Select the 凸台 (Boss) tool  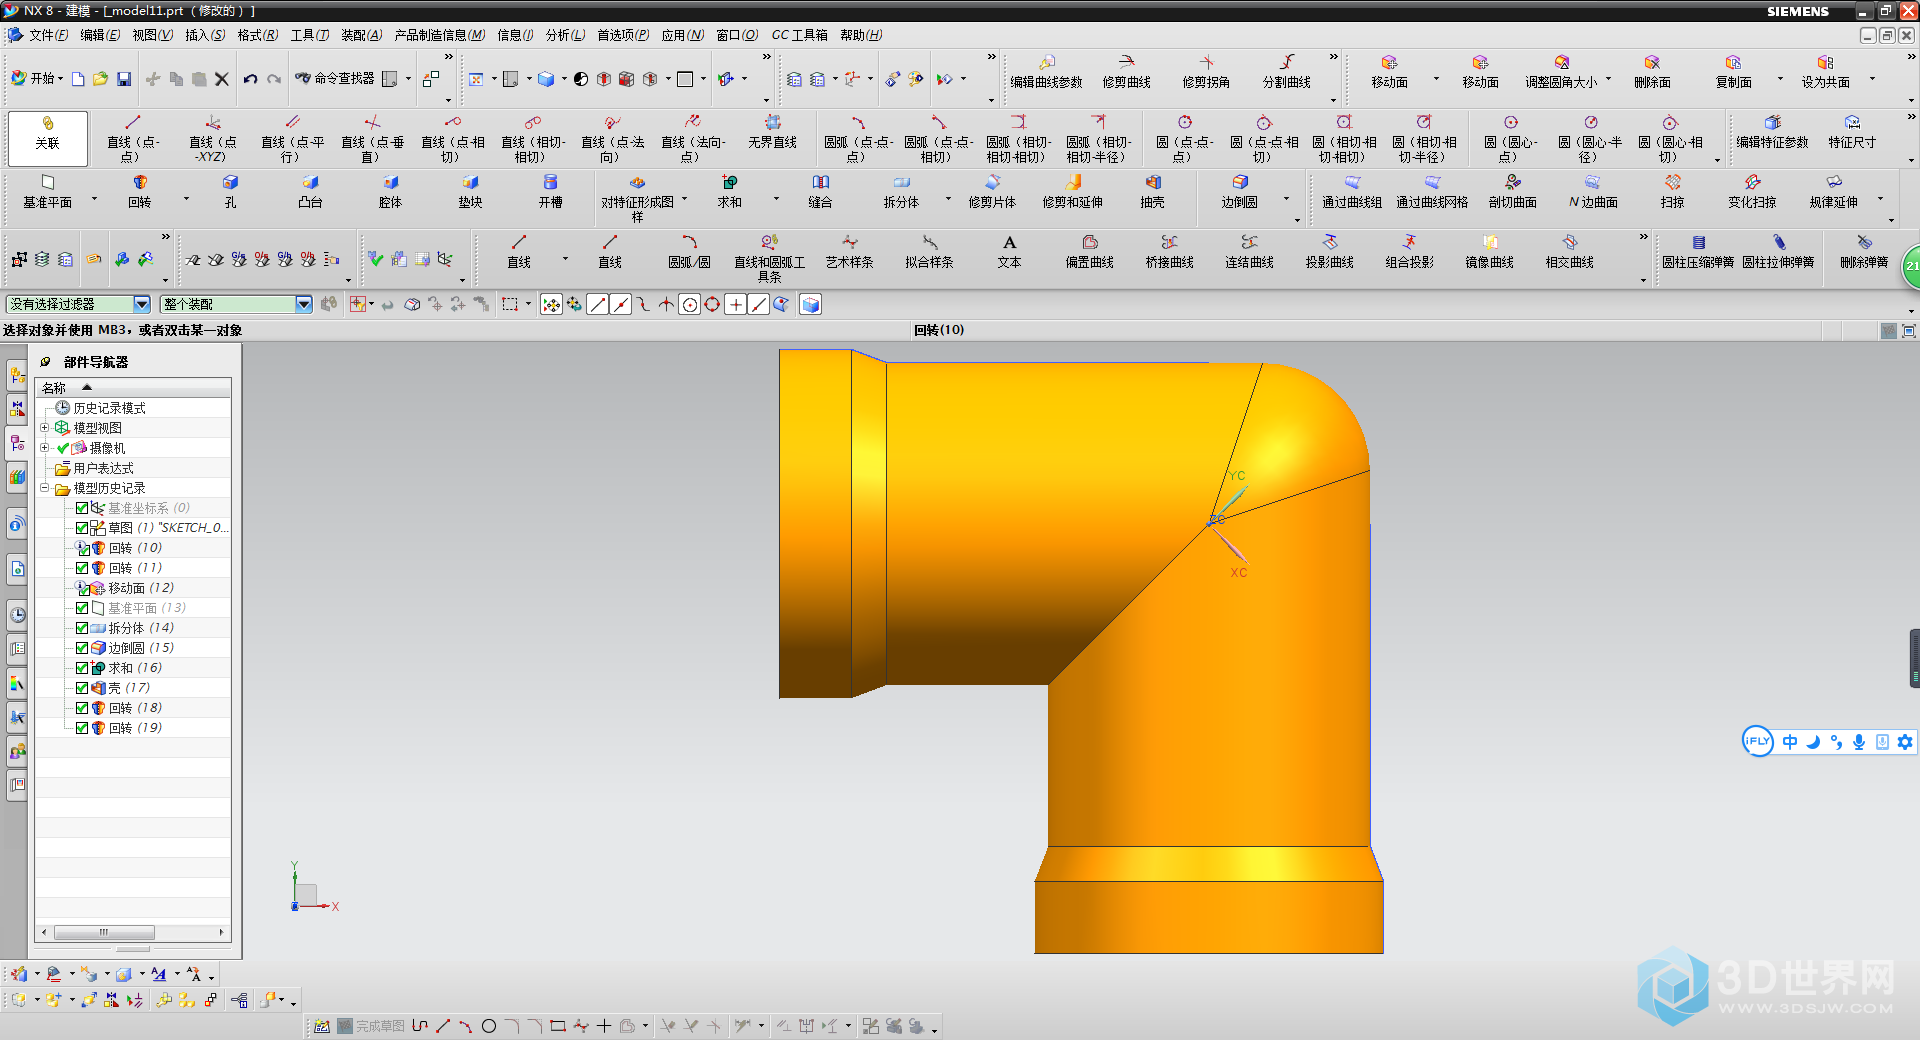(x=310, y=190)
